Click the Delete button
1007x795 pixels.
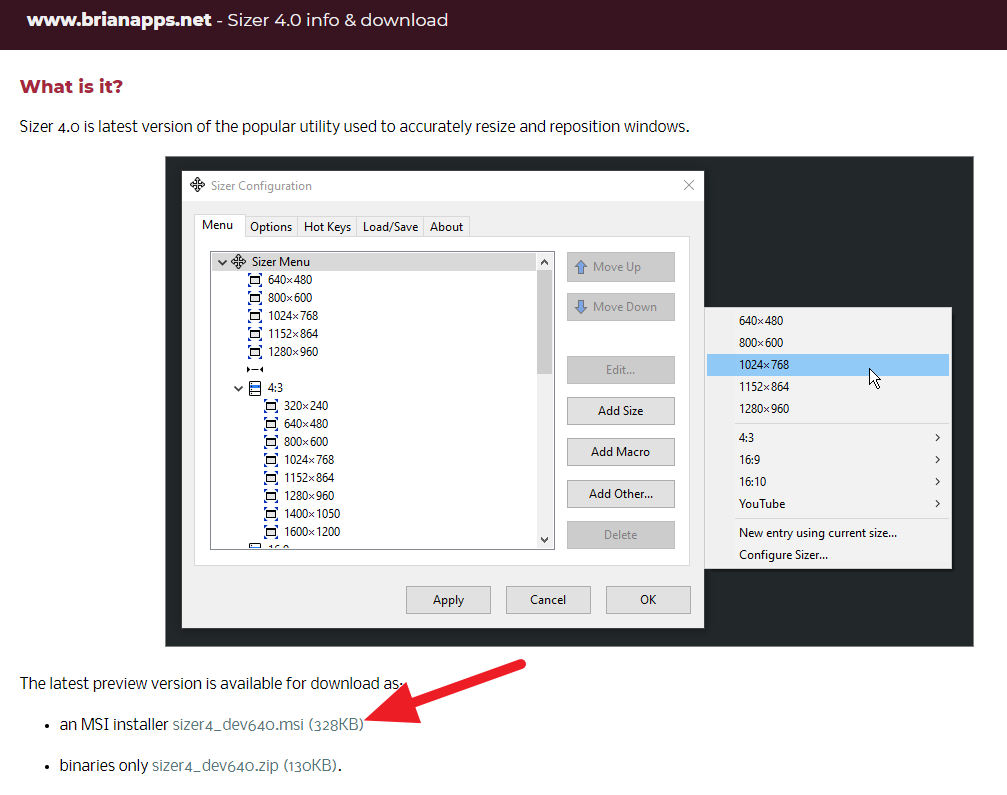click(x=620, y=535)
